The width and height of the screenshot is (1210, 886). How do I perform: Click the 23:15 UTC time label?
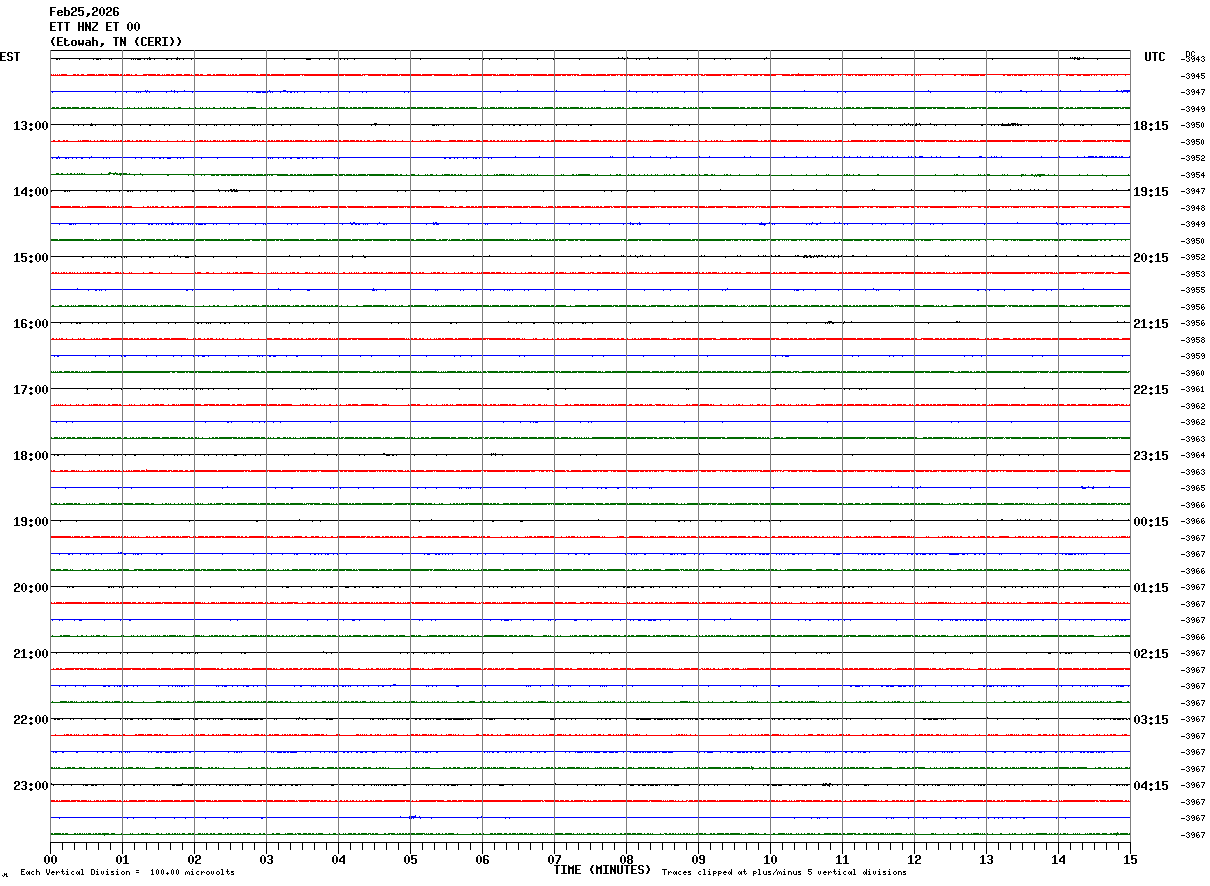point(1151,456)
